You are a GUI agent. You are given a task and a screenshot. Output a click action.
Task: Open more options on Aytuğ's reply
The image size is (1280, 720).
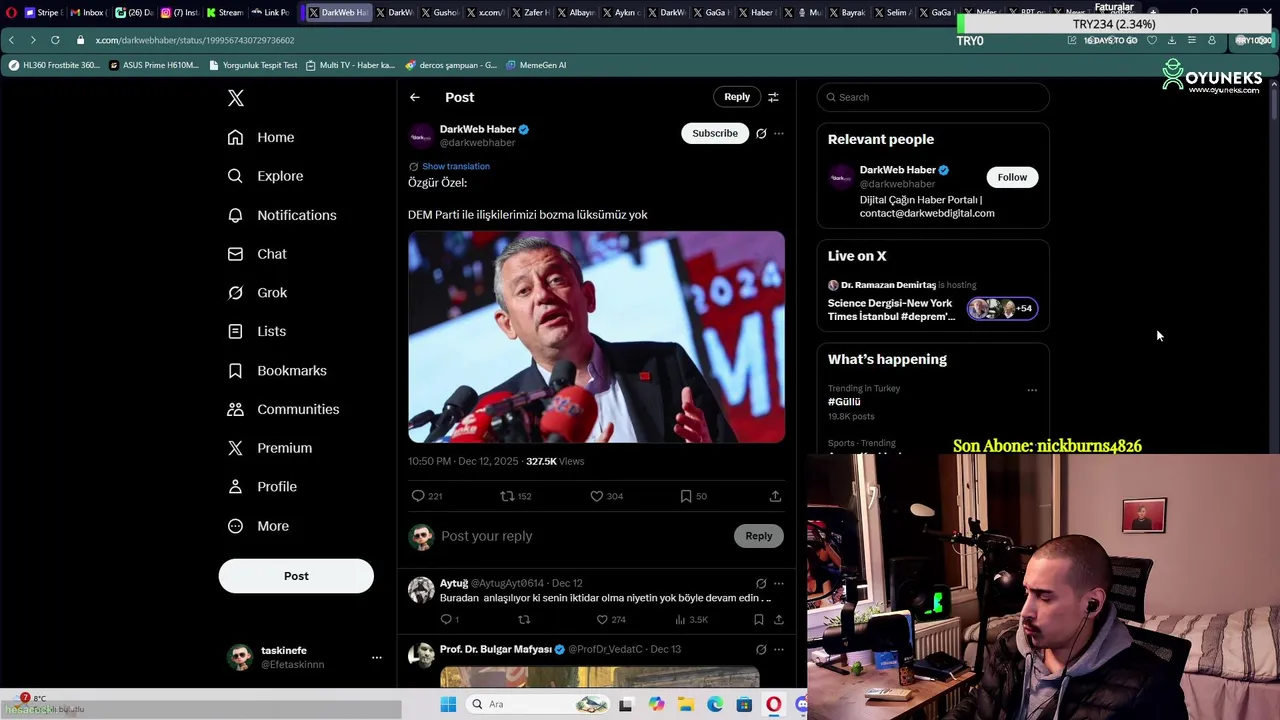(x=779, y=583)
